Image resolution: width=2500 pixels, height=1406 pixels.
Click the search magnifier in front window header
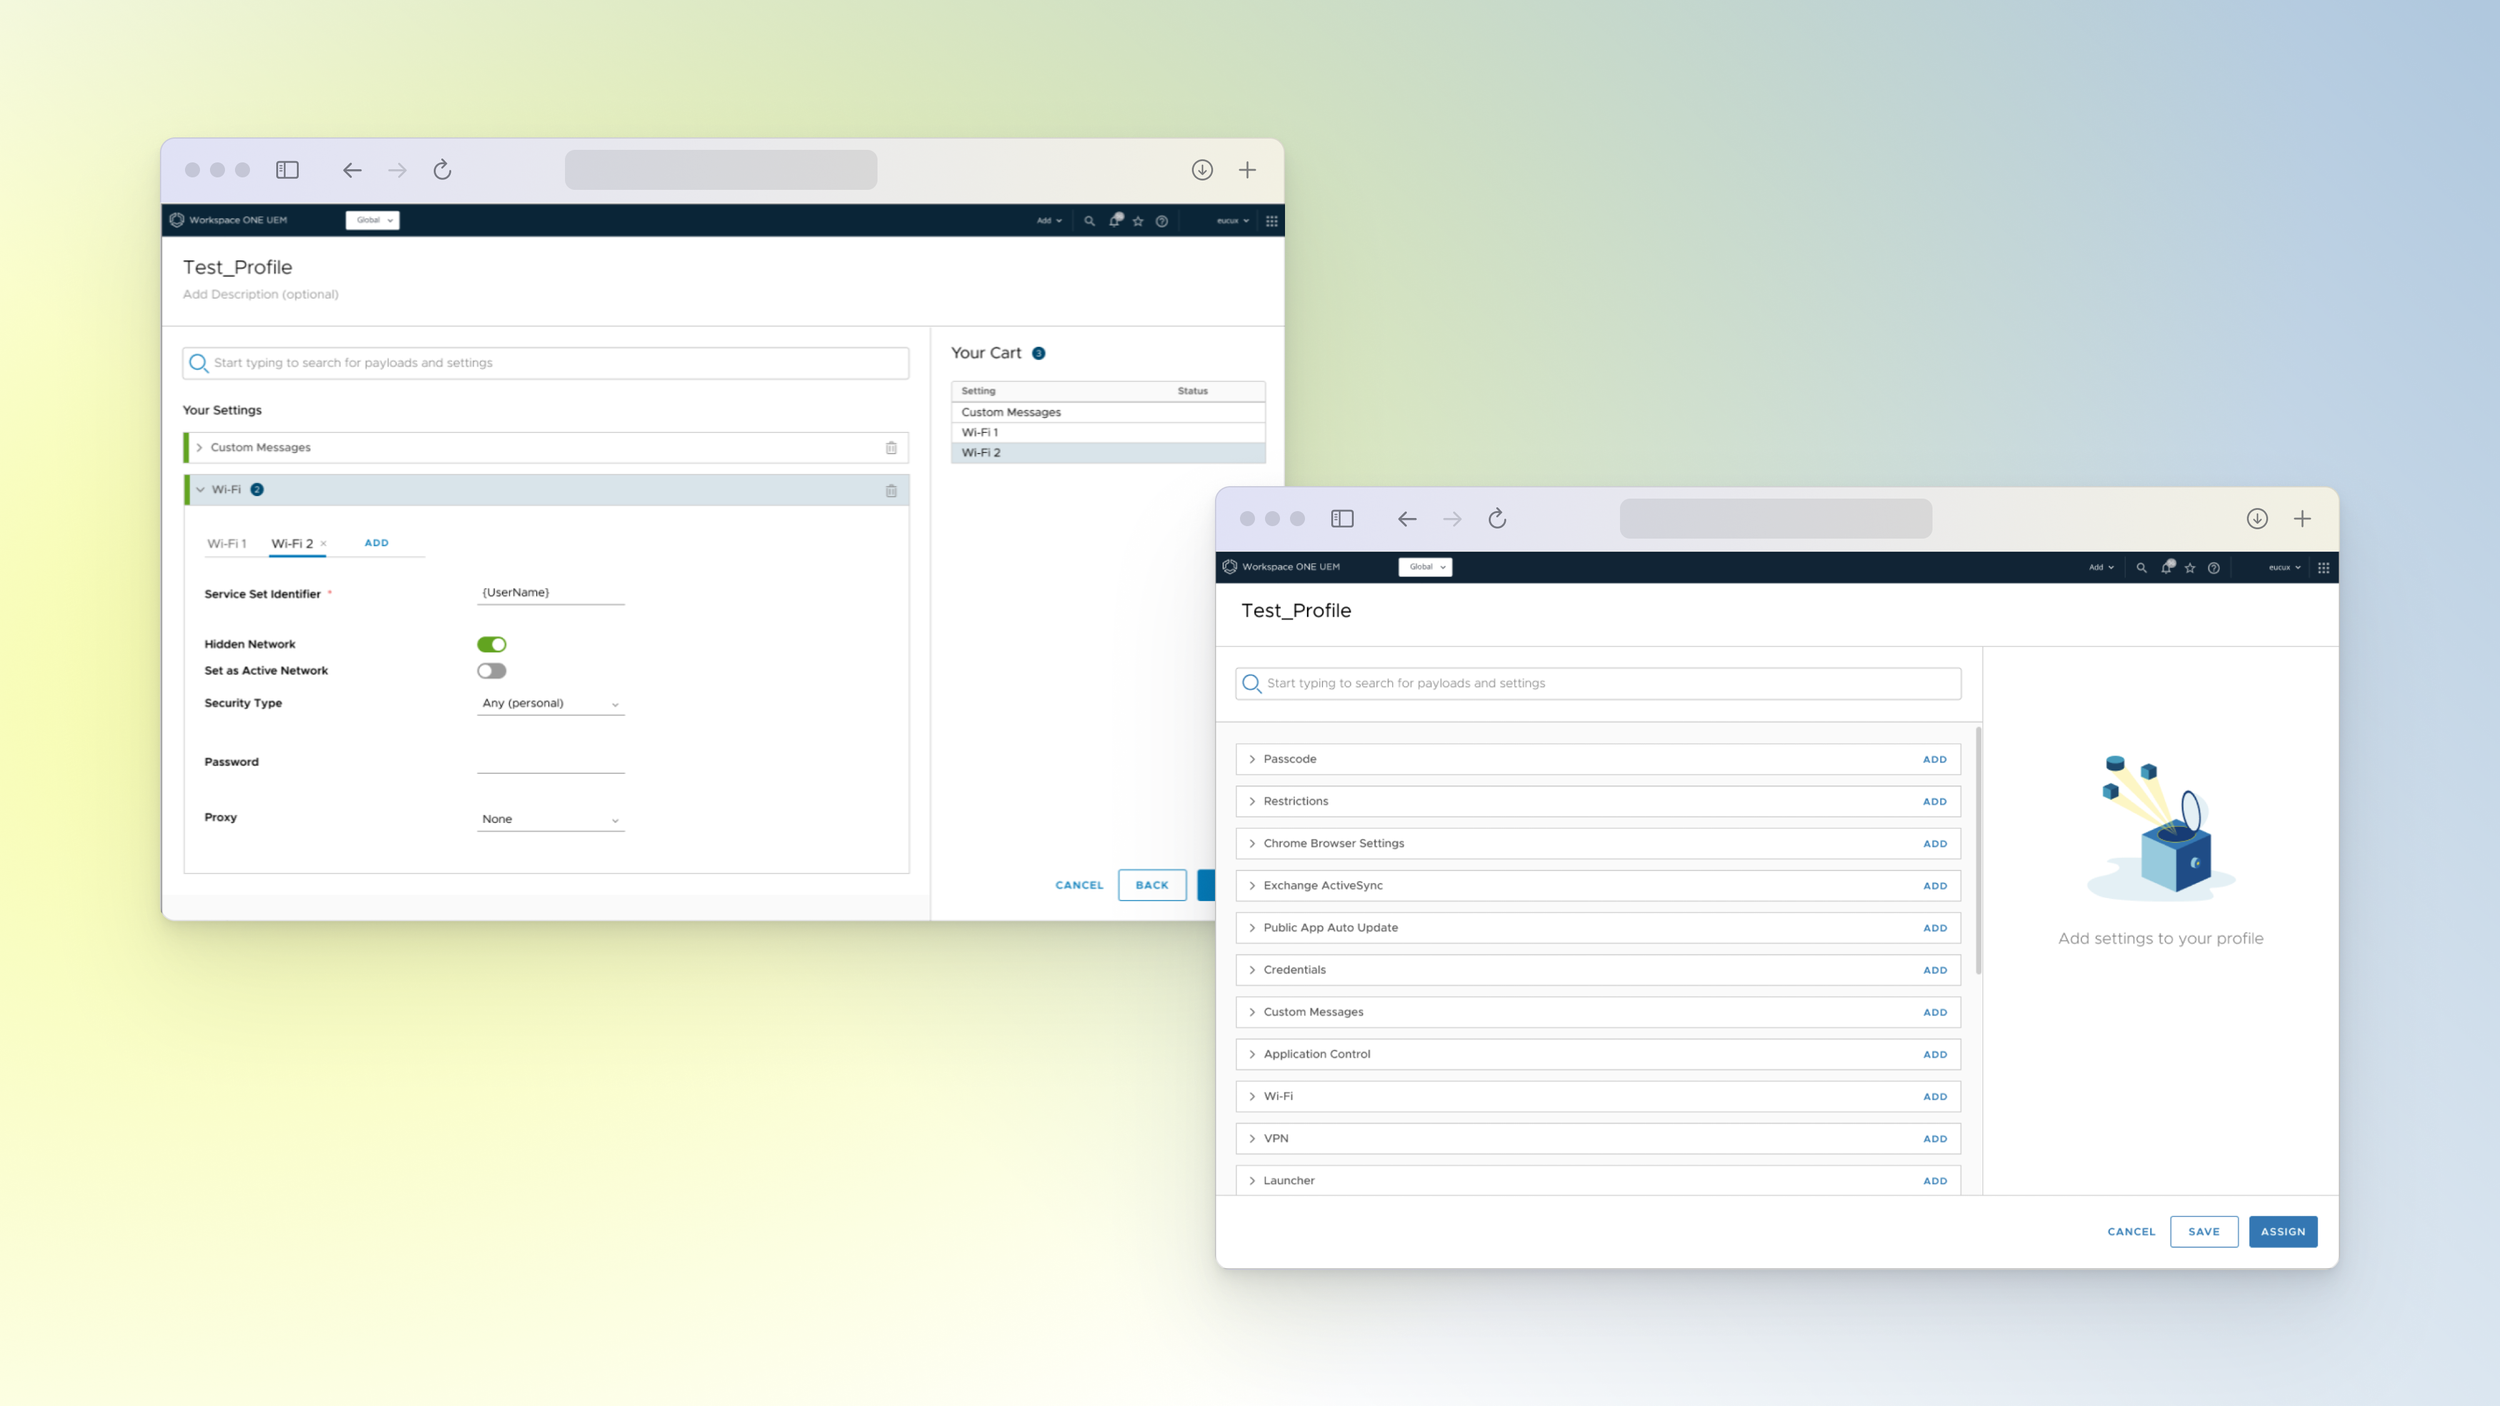pyautogui.click(x=2141, y=568)
